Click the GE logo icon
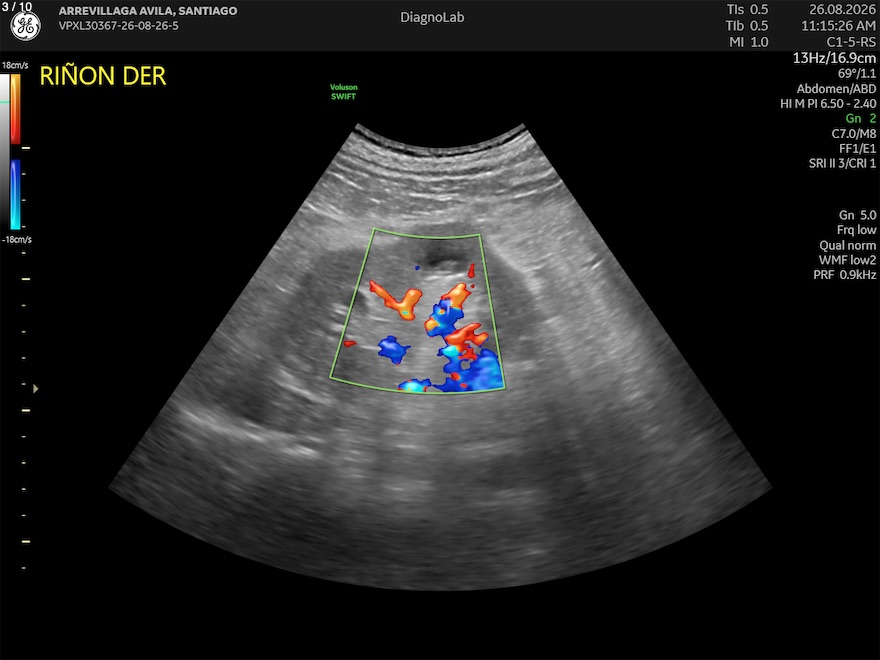This screenshot has height=660, width=880. click(25, 26)
